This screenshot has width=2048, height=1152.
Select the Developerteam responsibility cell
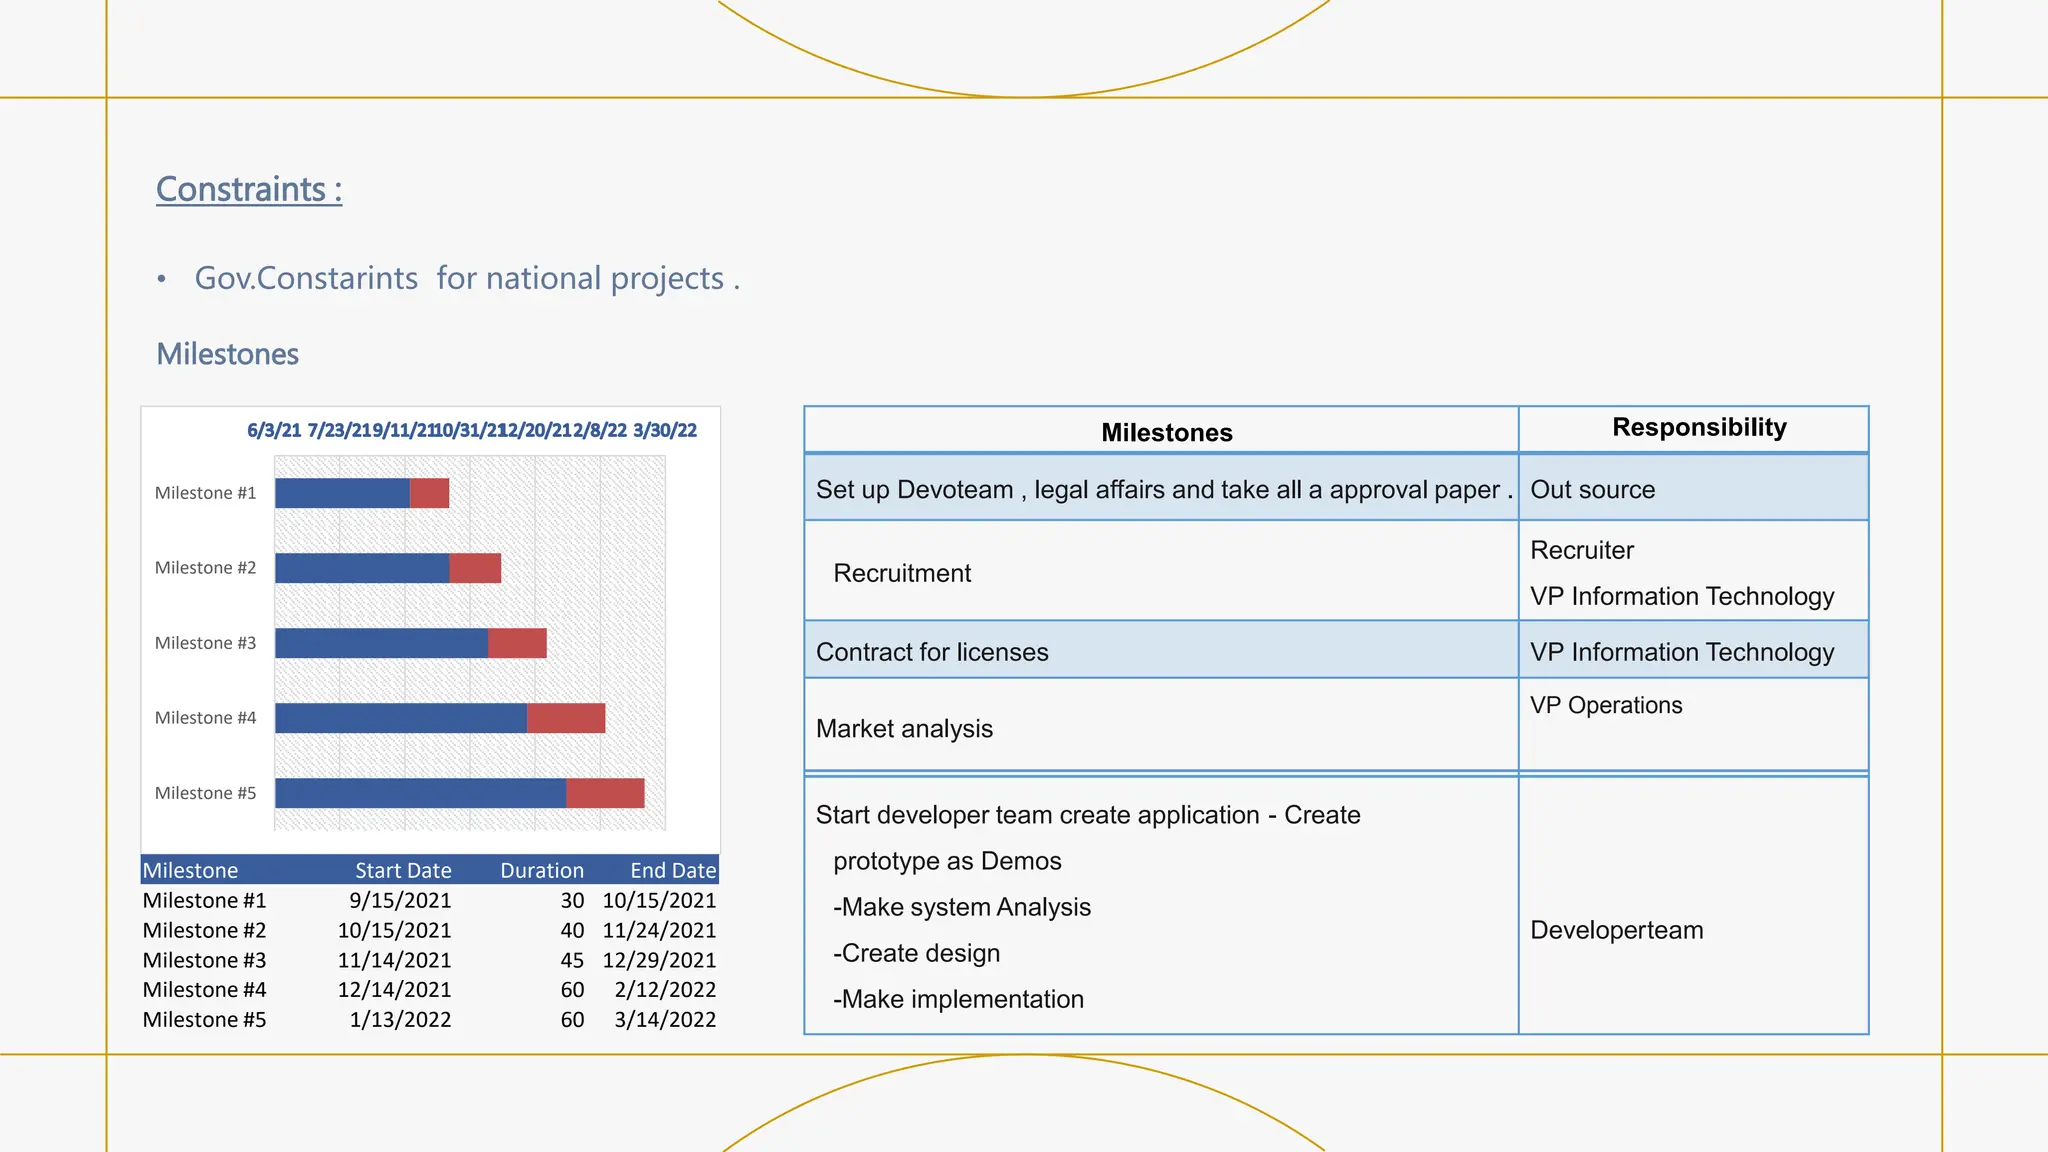[x=1616, y=930]
